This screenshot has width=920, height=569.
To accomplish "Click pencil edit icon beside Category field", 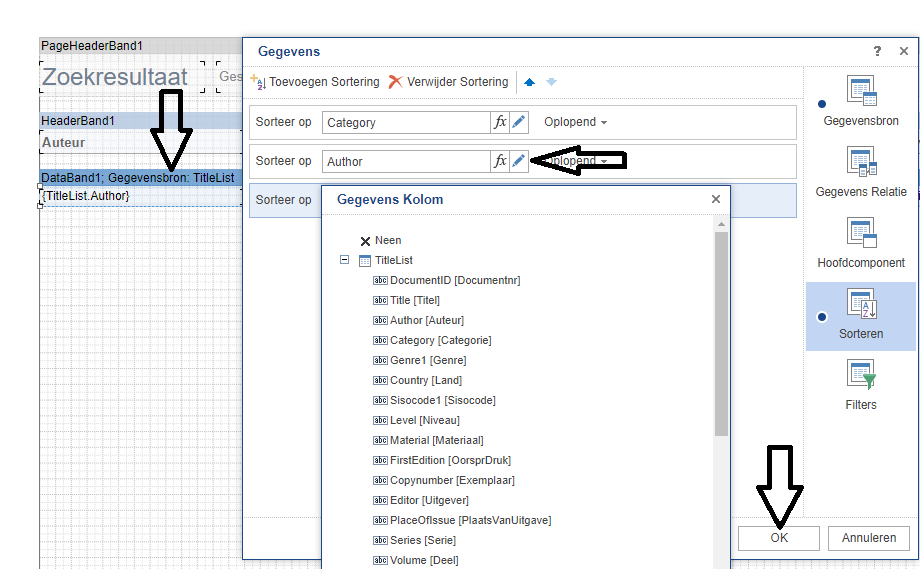I will pyautogui.click(x=518, y=122).
